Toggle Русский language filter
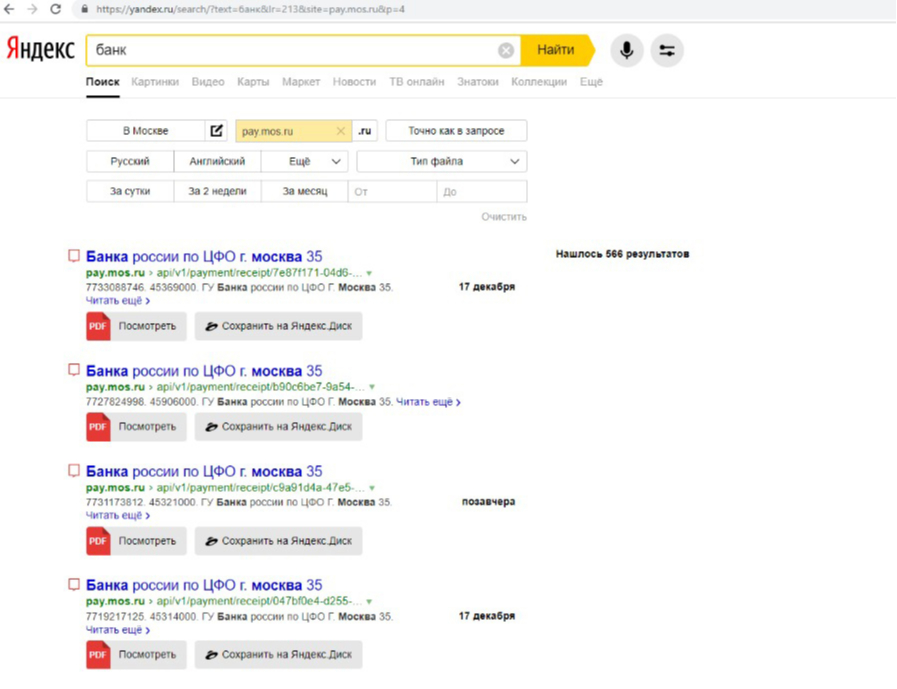 (x=130, y=161)
